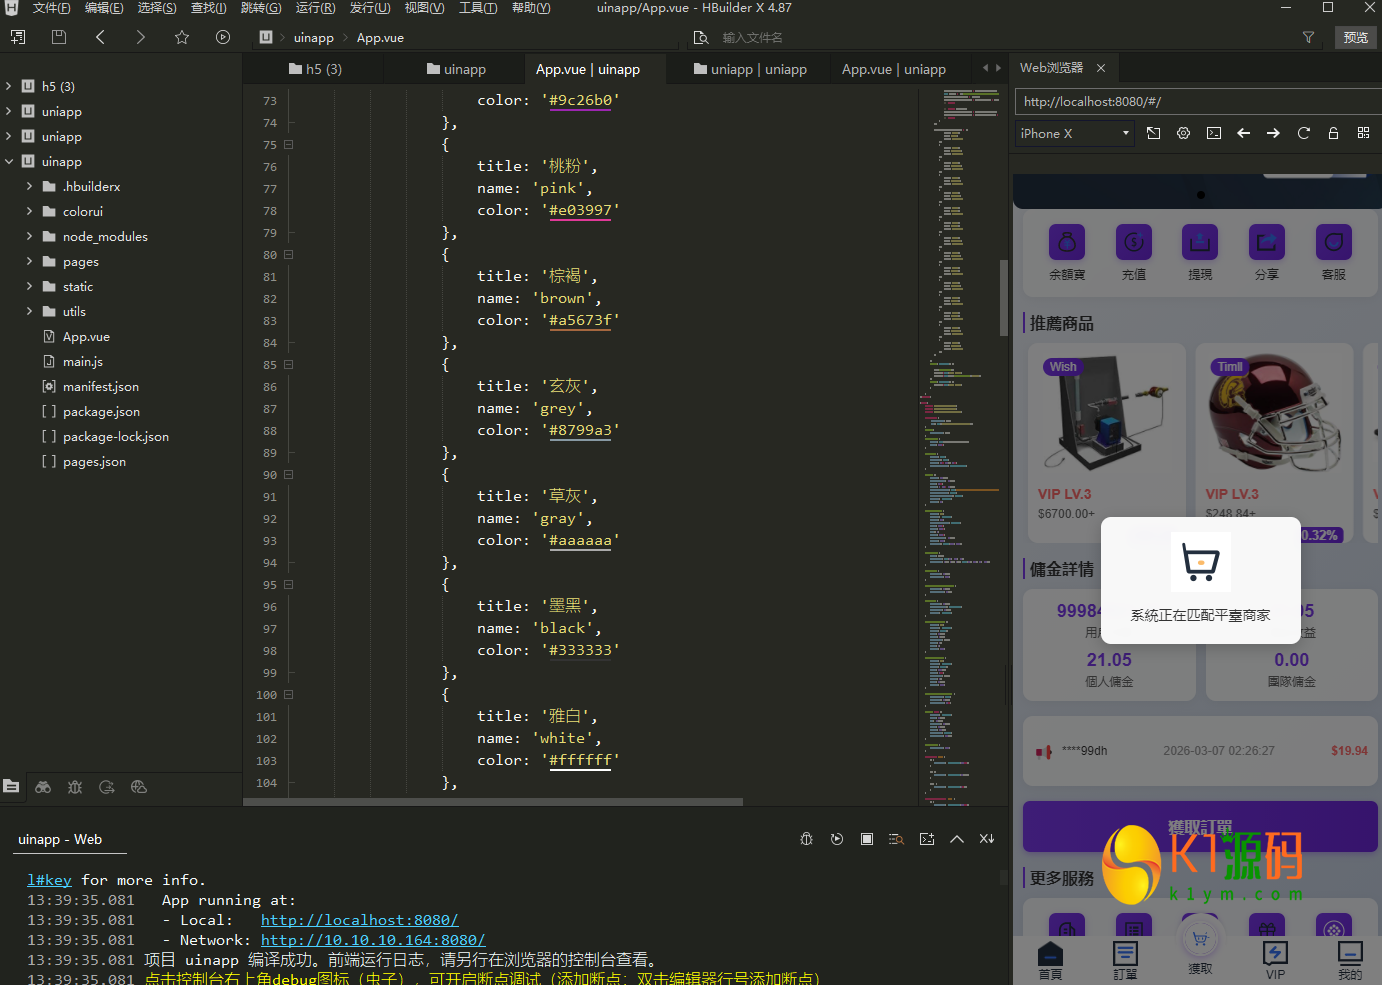Refresh the built-in web browser preview

[1303, 133]
